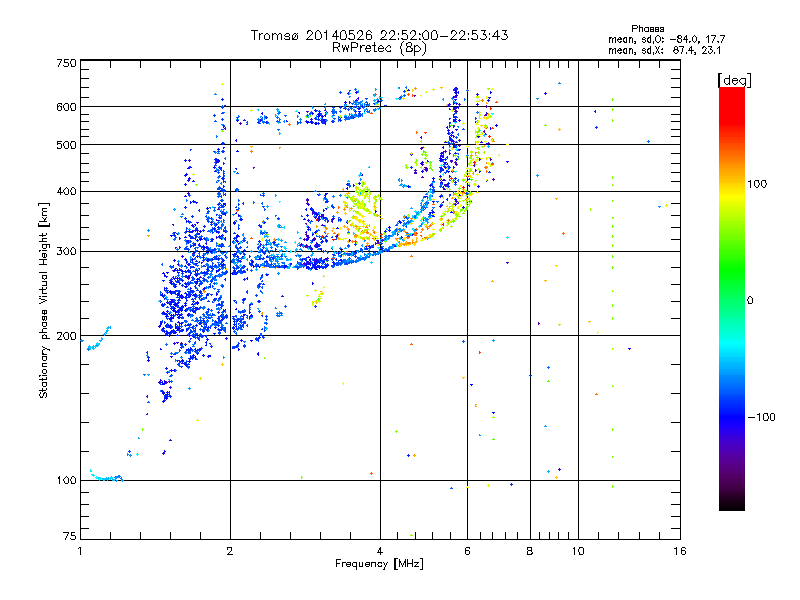Select the 'mean, sd,X: 87.4, 23.1' line
This screenshot has height=600, width=800.
pyautogui.click(x=664, y=50)
